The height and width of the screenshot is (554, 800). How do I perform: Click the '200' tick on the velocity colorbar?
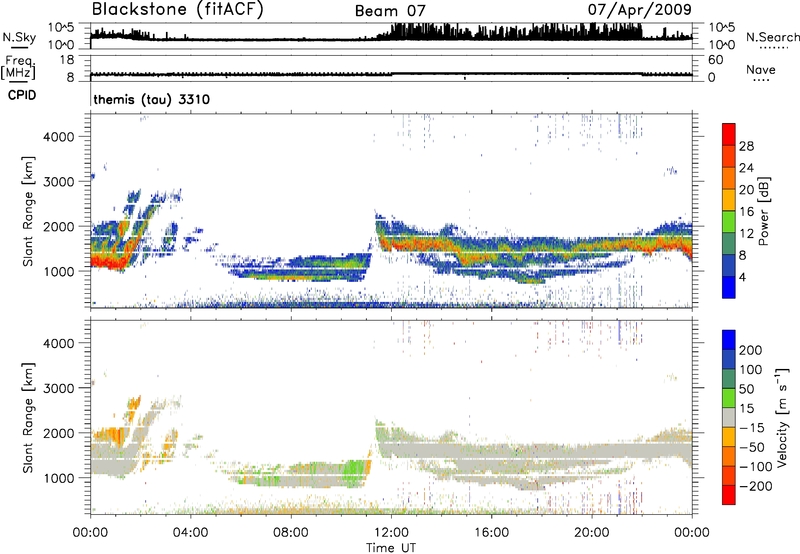pos(751,350)
